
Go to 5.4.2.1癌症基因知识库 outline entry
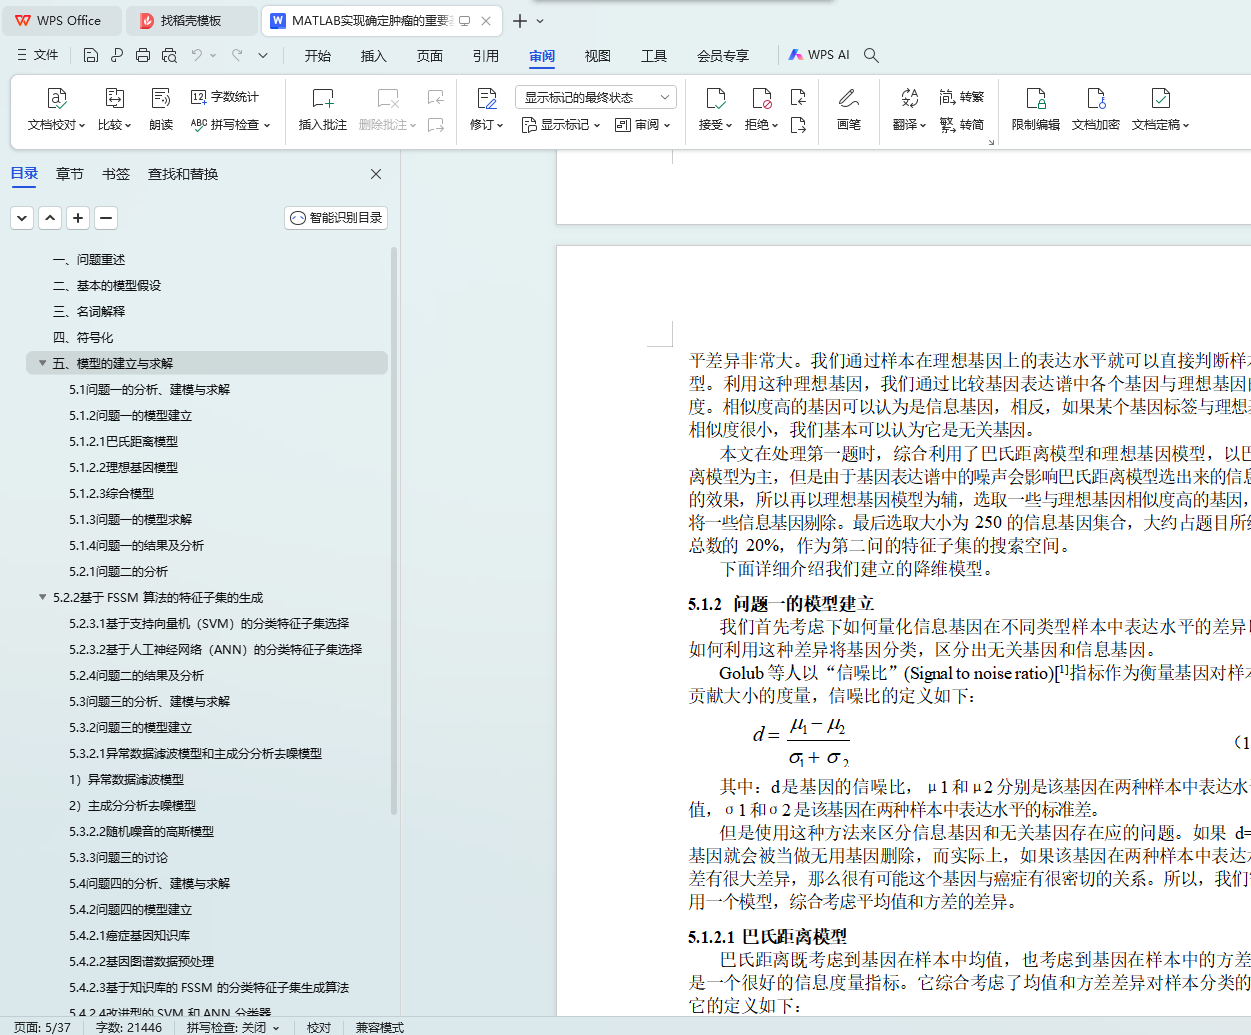point(130,936)
